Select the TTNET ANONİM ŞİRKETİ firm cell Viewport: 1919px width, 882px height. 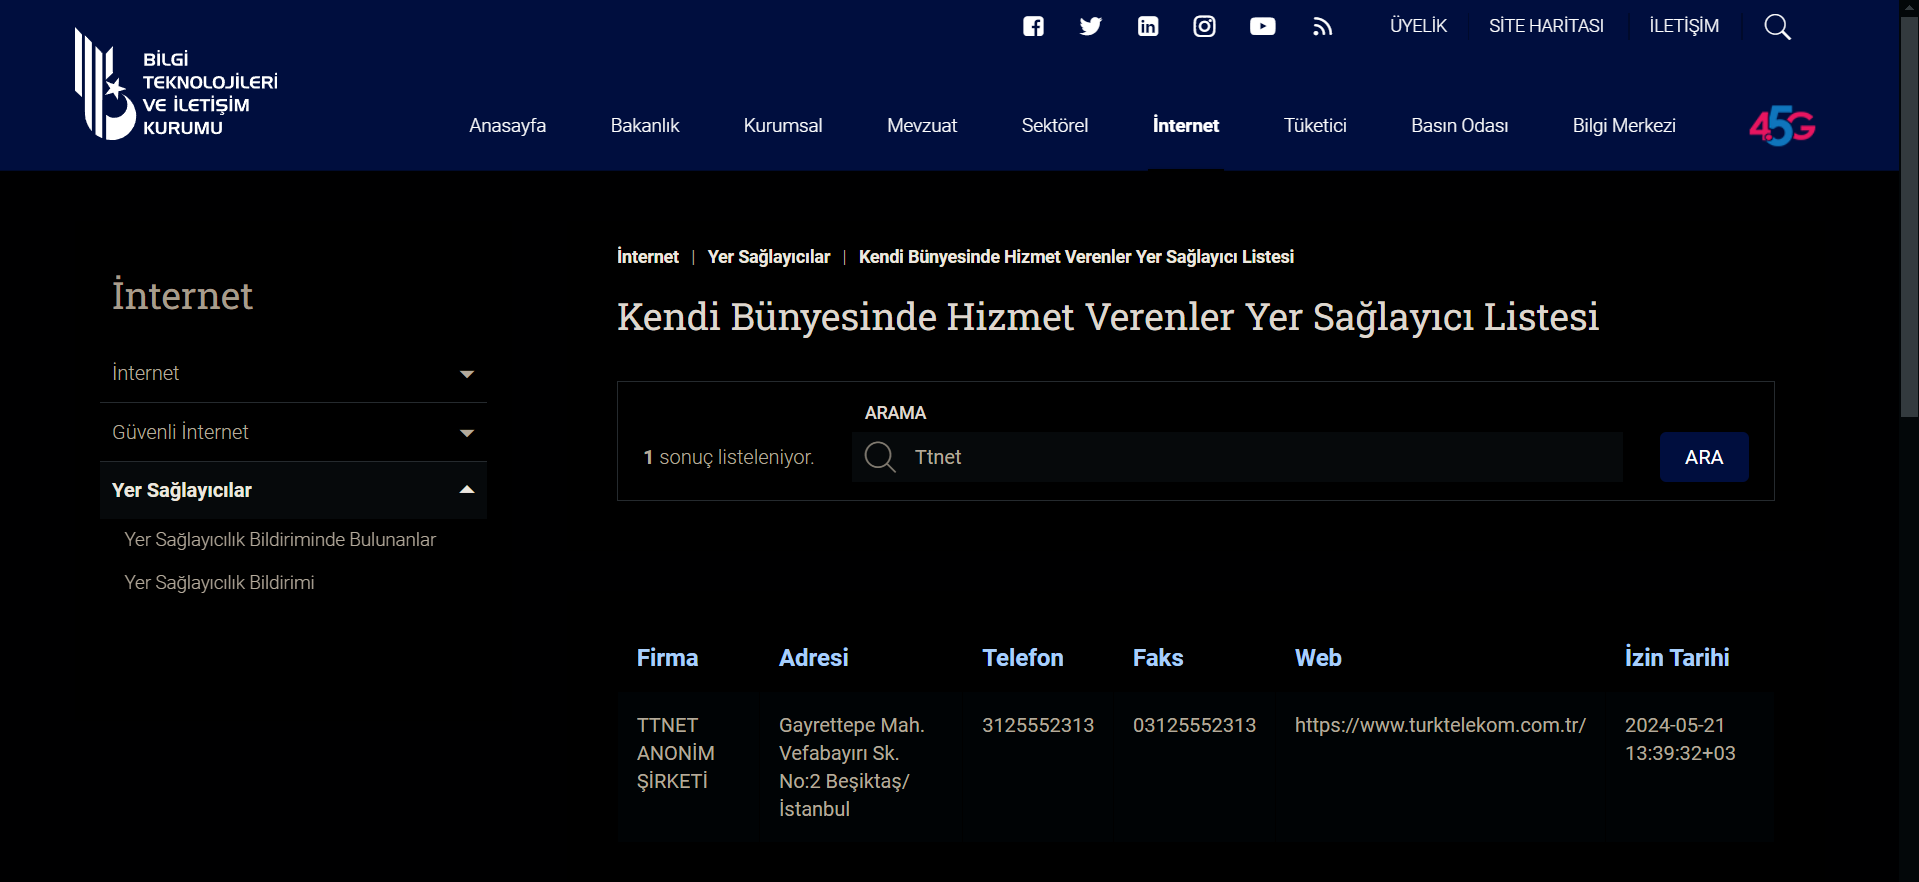pos(676,753)
